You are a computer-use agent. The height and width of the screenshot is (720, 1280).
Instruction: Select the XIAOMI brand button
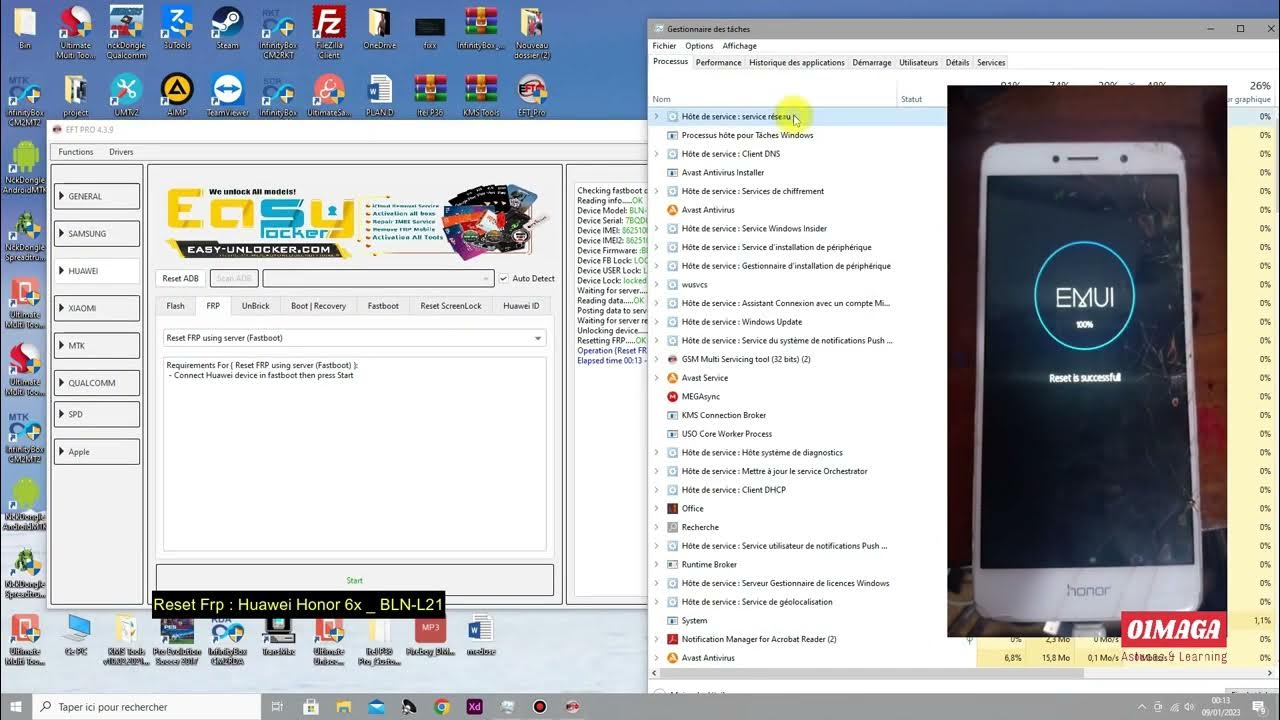(97, 308)
